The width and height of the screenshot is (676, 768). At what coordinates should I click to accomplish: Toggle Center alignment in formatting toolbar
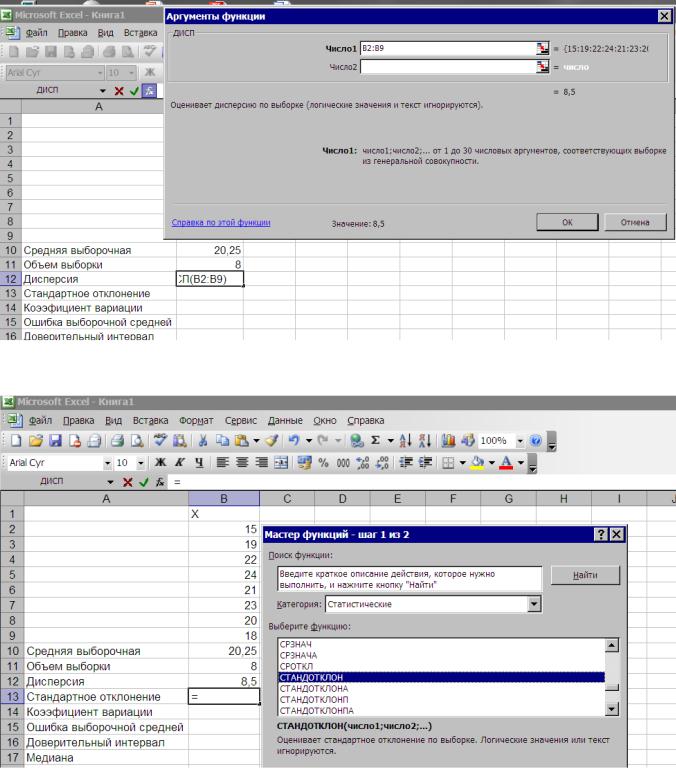[242, 462]
